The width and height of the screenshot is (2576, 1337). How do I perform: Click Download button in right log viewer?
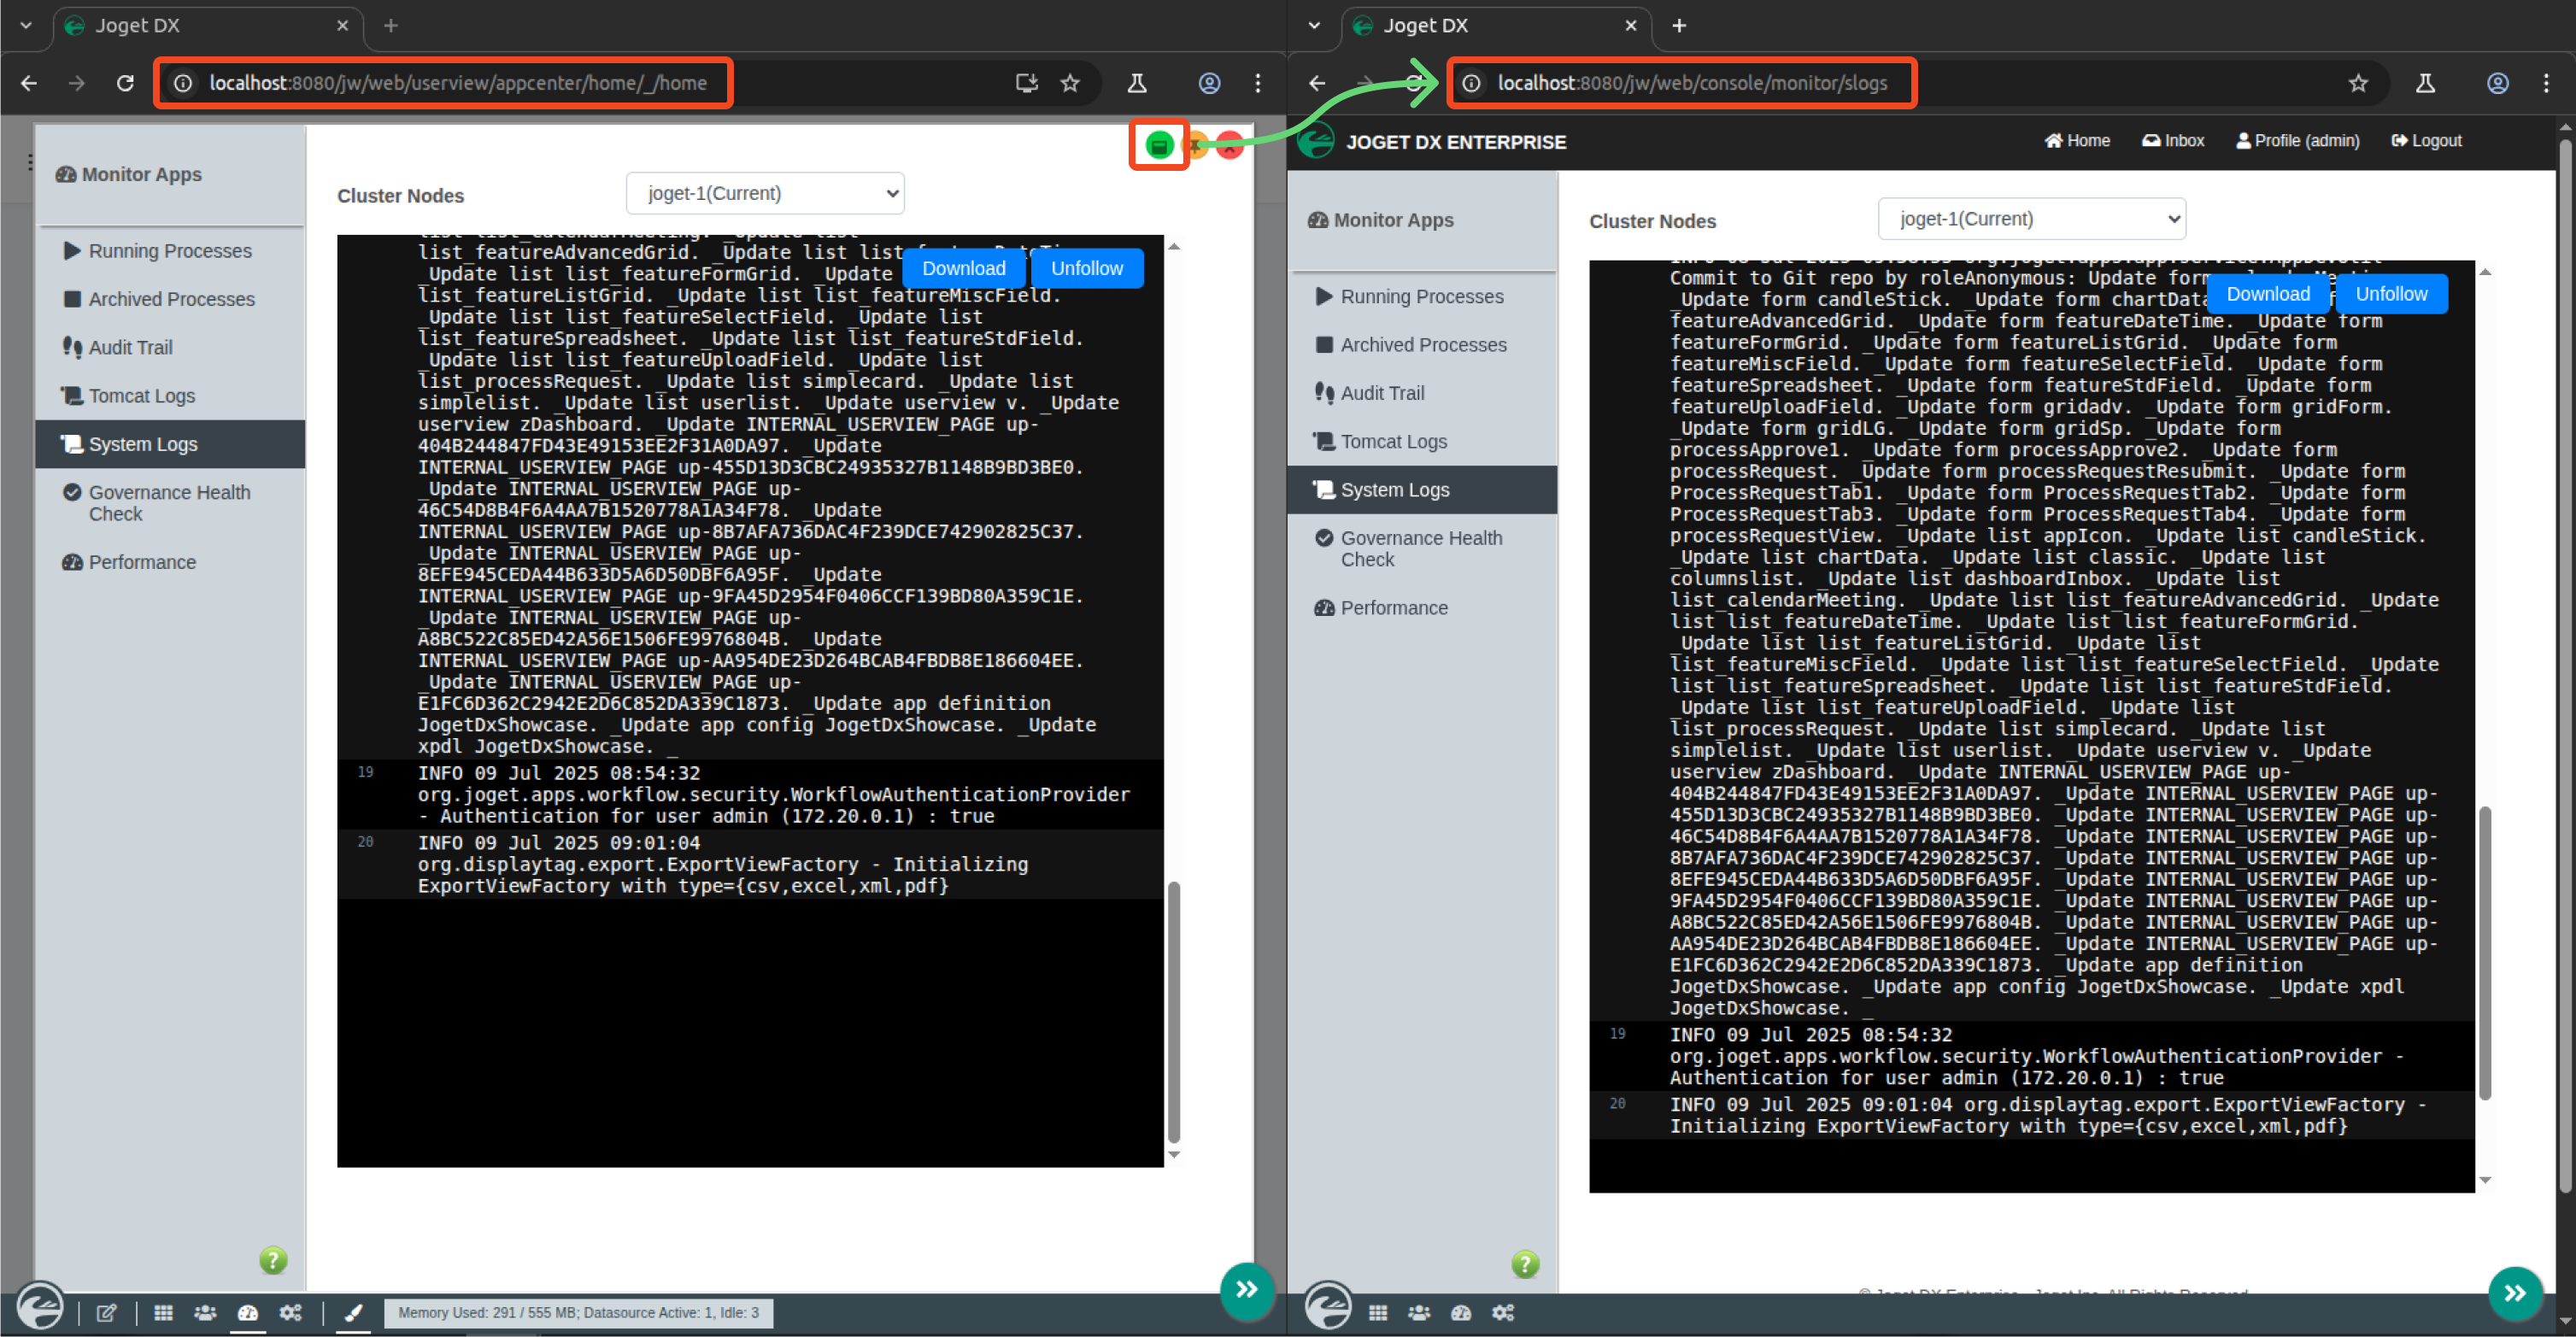pyautogui.click(x=2267, y=294)
